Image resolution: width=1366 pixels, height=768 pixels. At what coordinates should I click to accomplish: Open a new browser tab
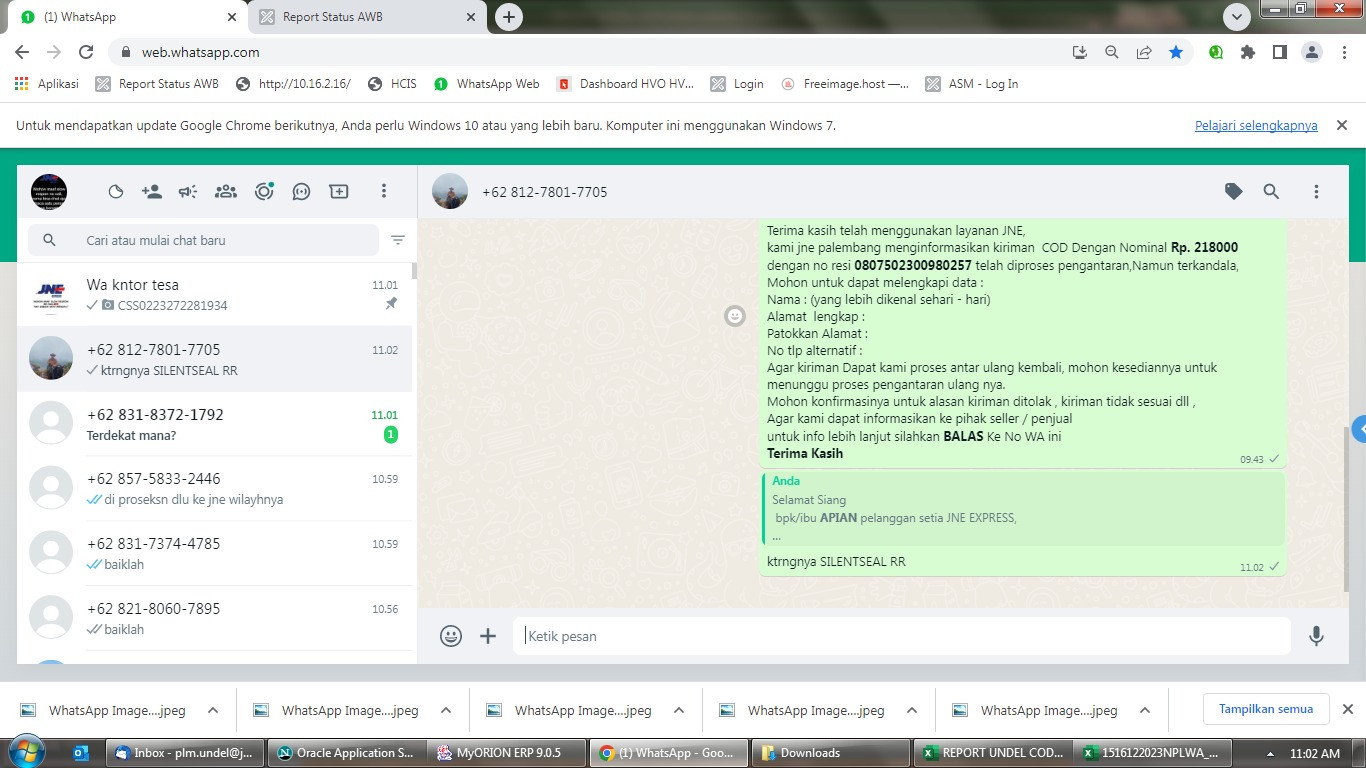(509, 17)
